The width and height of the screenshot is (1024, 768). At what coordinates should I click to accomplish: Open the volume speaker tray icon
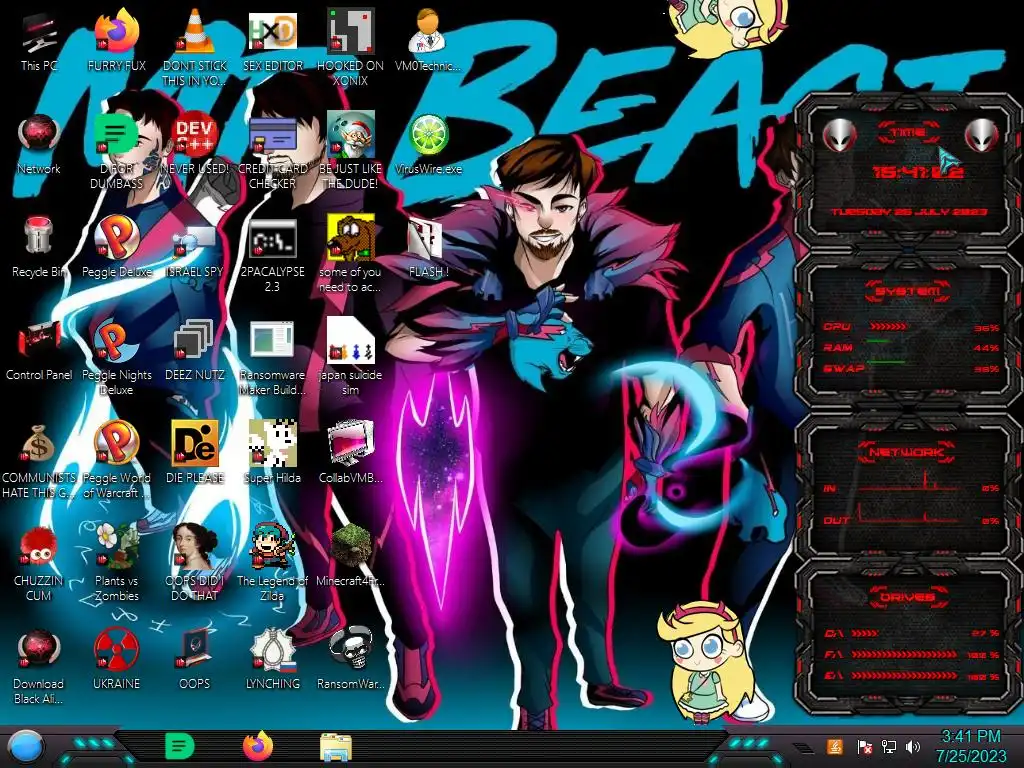point(913,746)
